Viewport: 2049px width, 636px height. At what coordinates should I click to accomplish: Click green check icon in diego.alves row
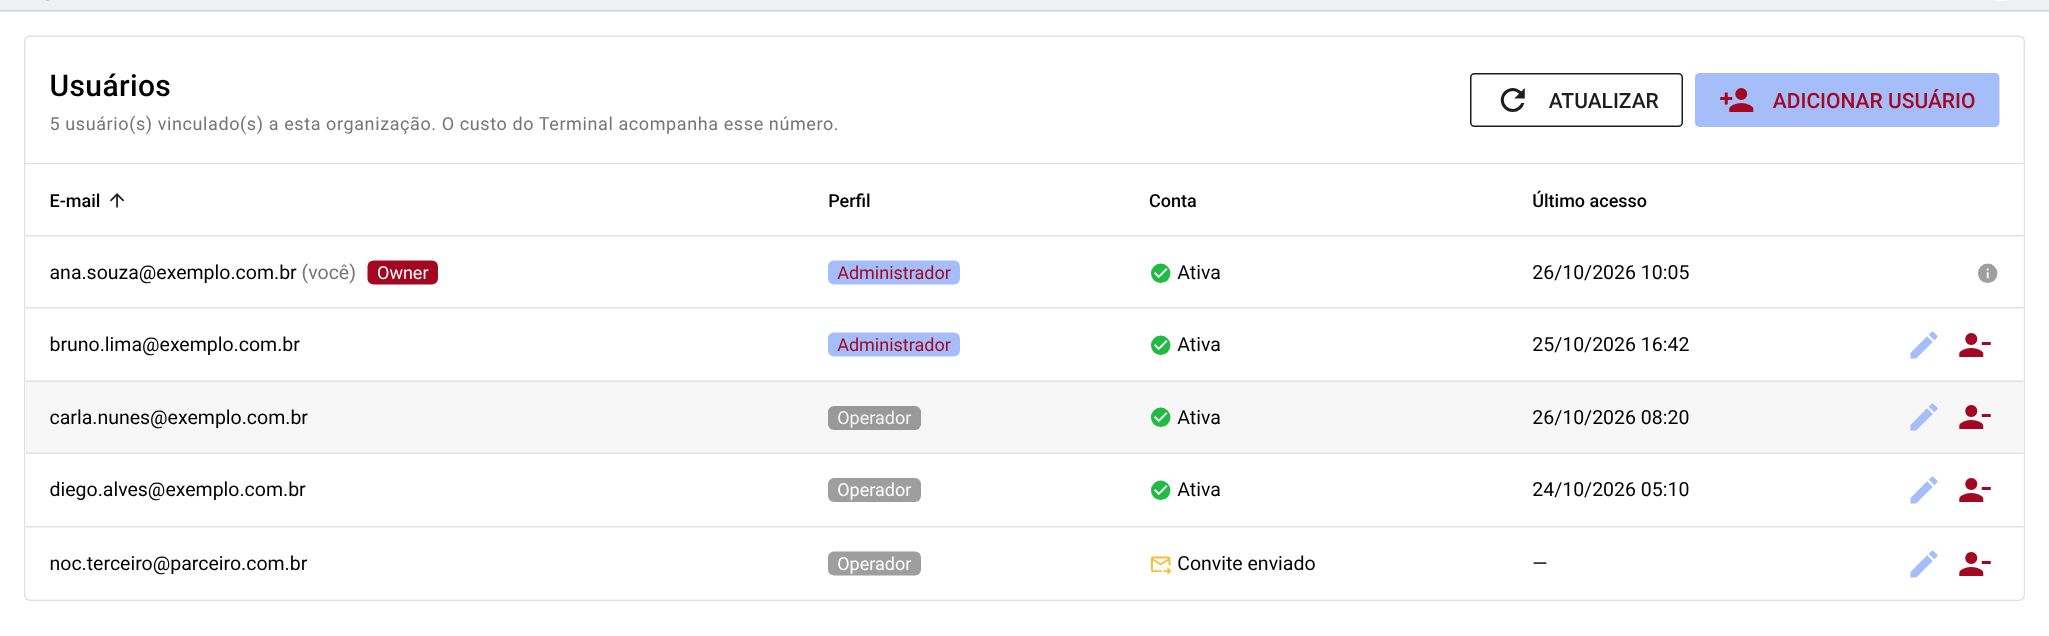pyautogui.click(x=1160, y=490)
